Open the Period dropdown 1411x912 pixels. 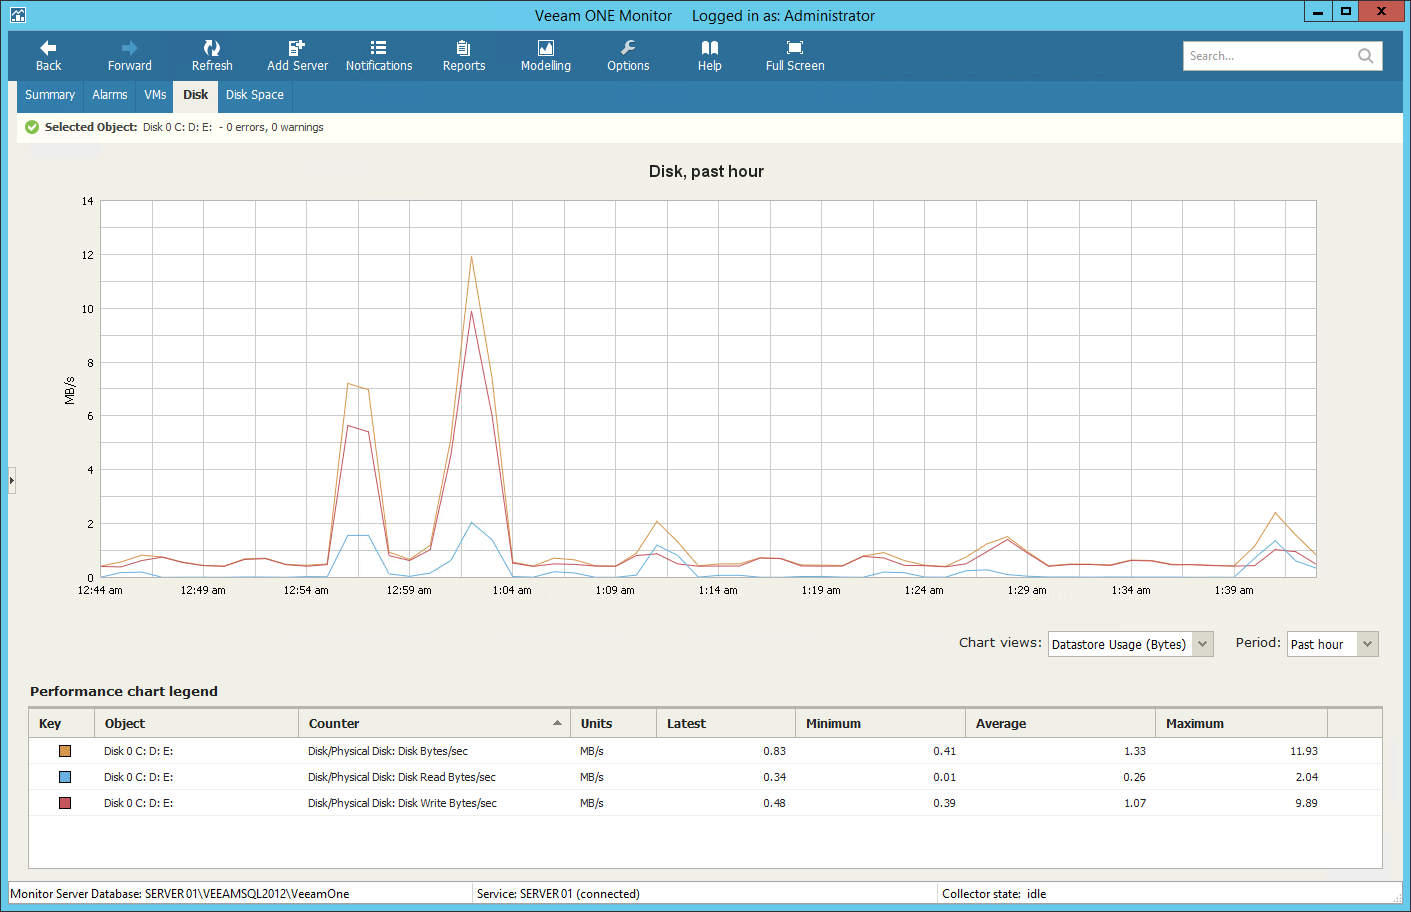[x=1333, y=644]
